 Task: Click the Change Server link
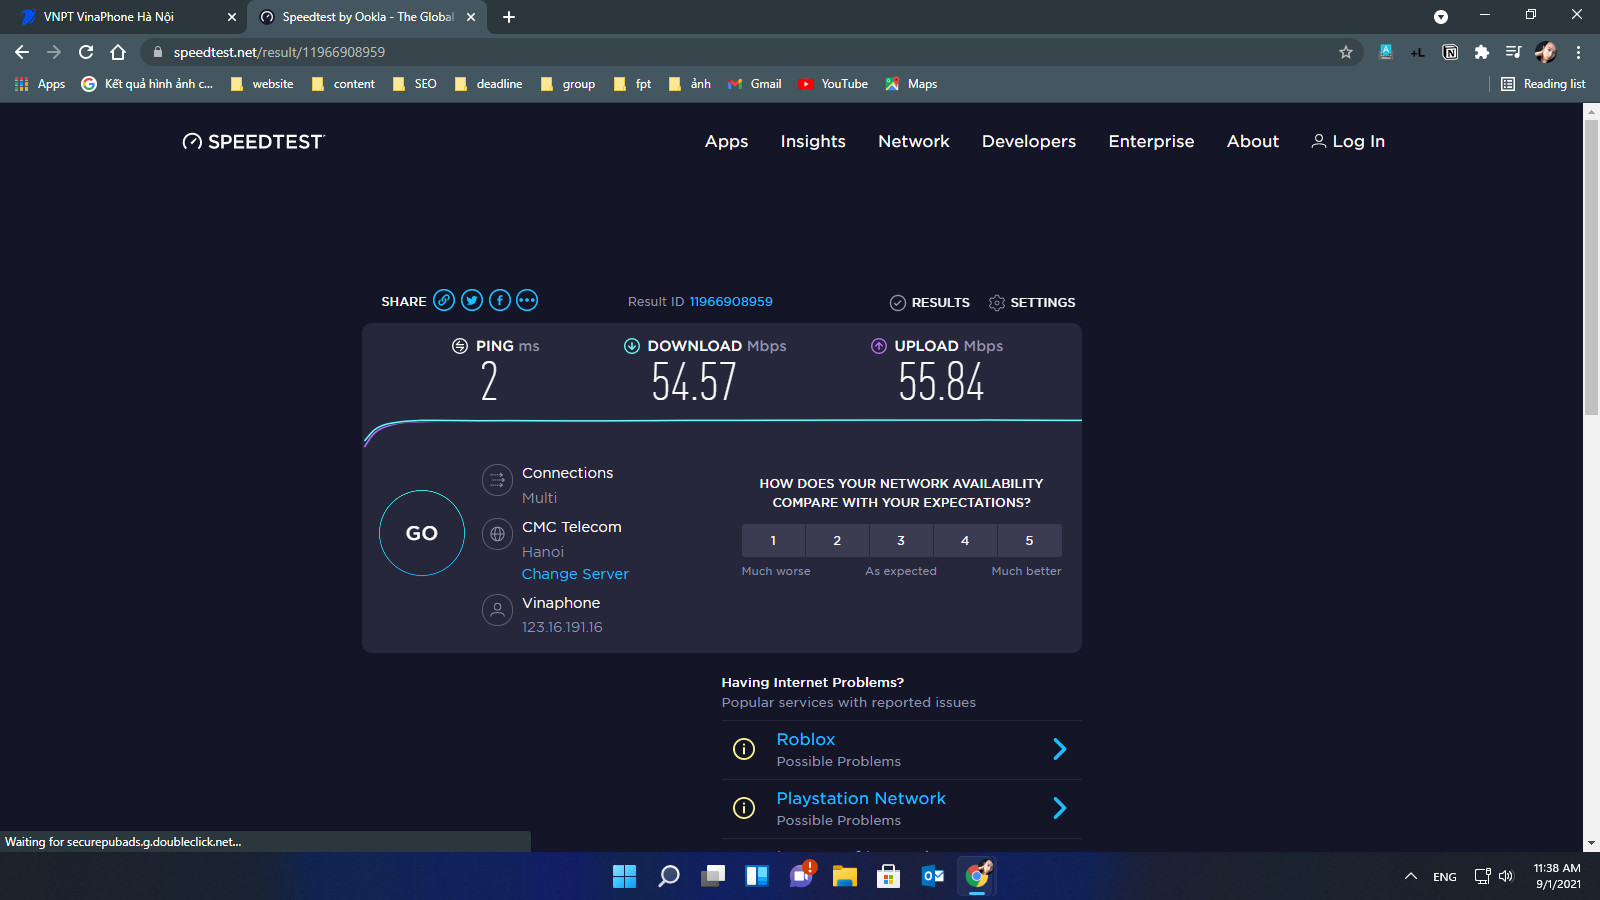click(x=575, y=574)
